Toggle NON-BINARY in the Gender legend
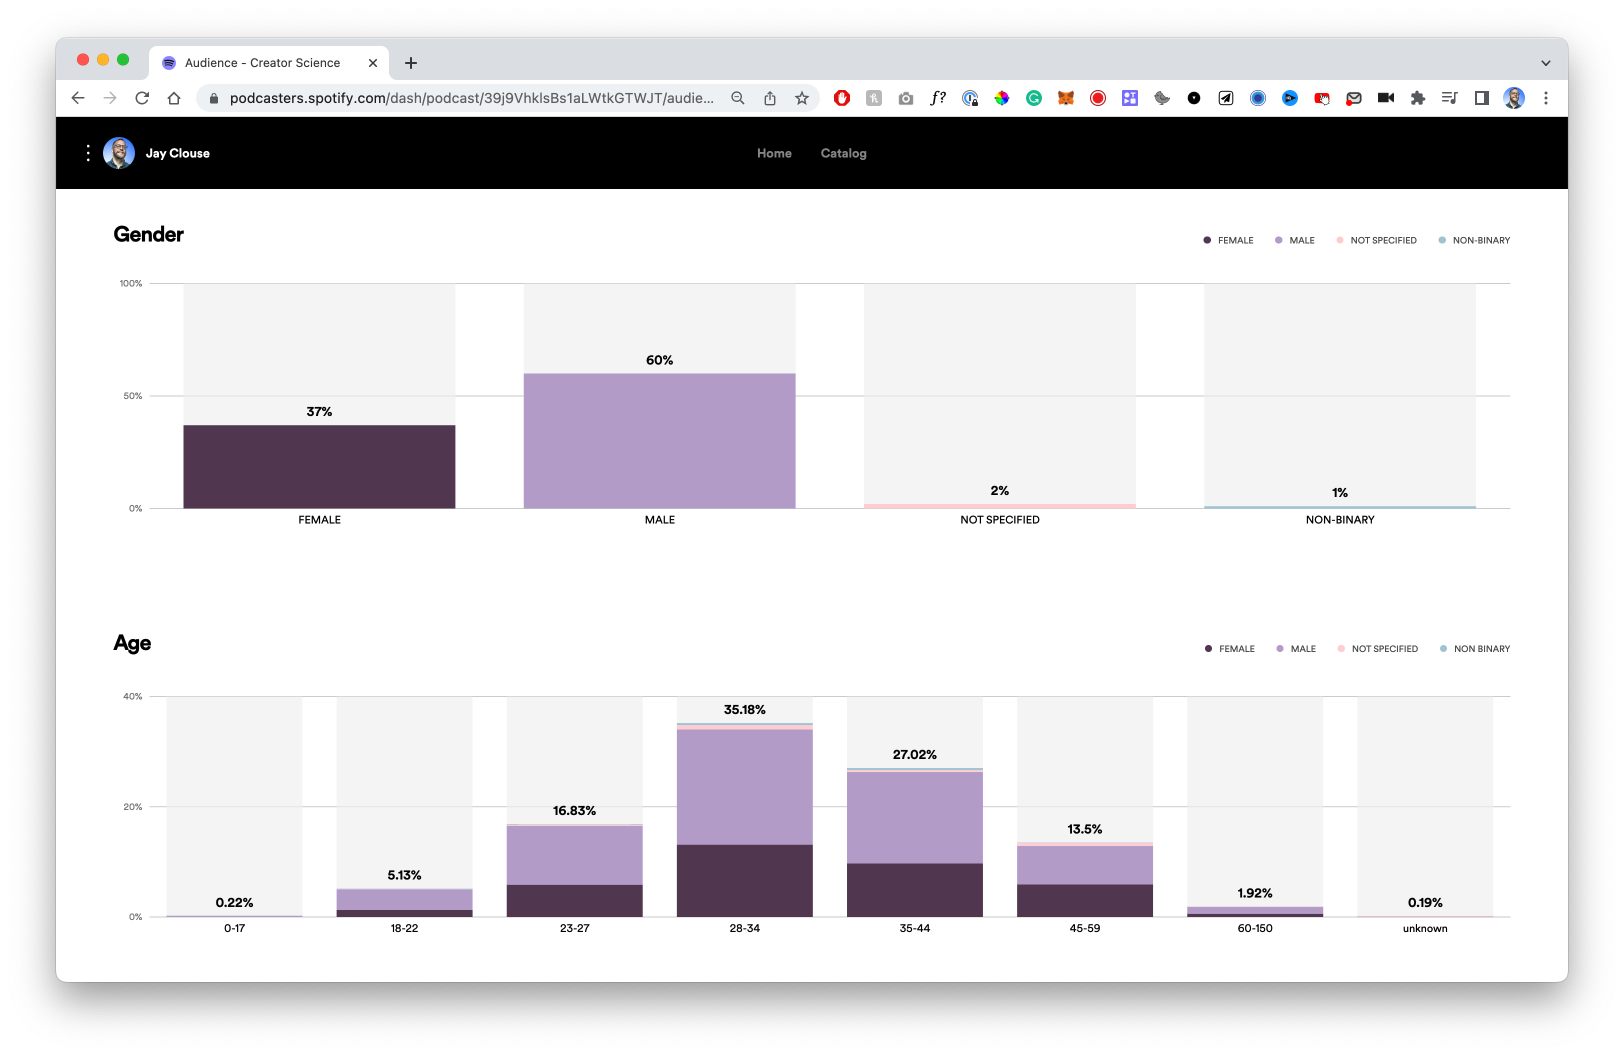 1474,241
